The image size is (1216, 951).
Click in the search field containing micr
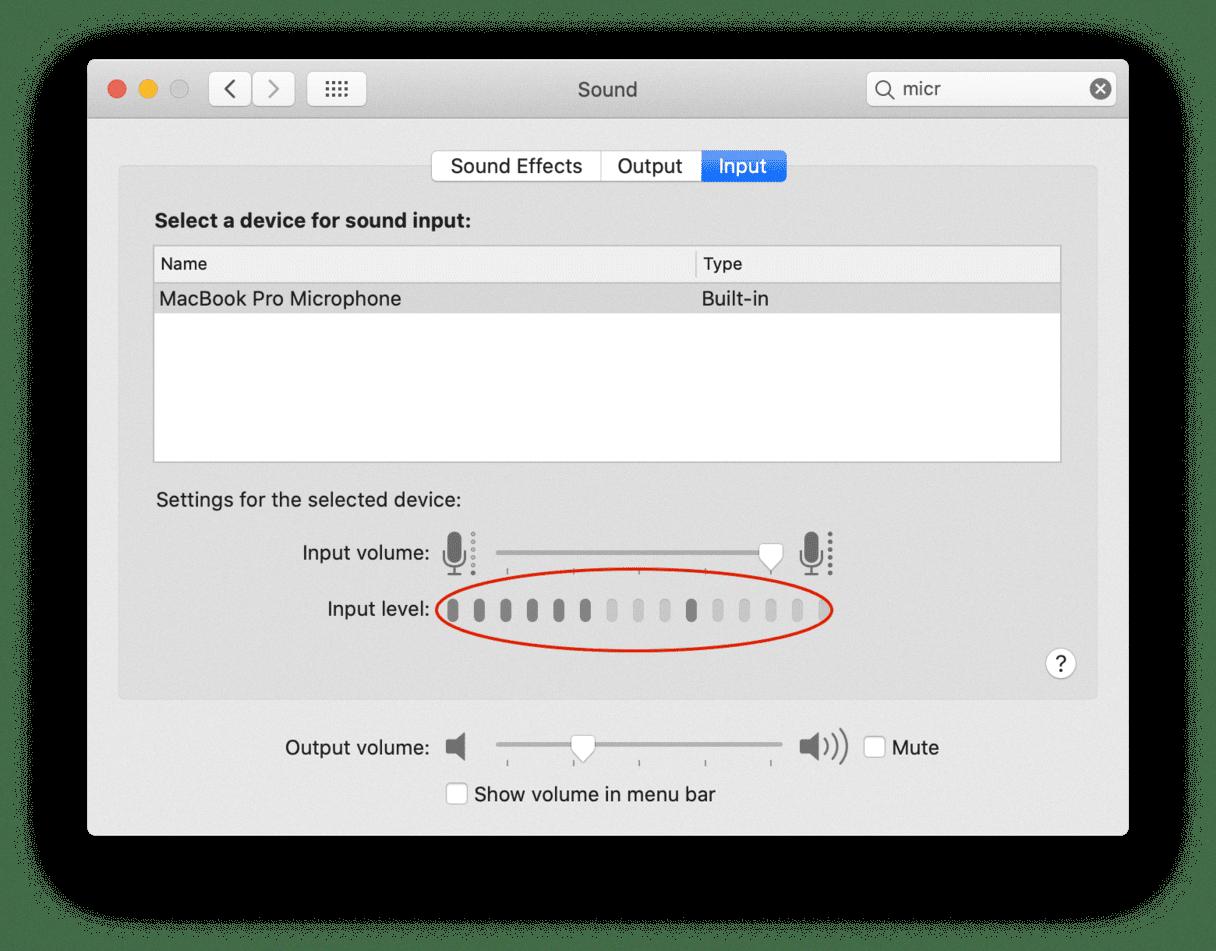pos(991,89)
